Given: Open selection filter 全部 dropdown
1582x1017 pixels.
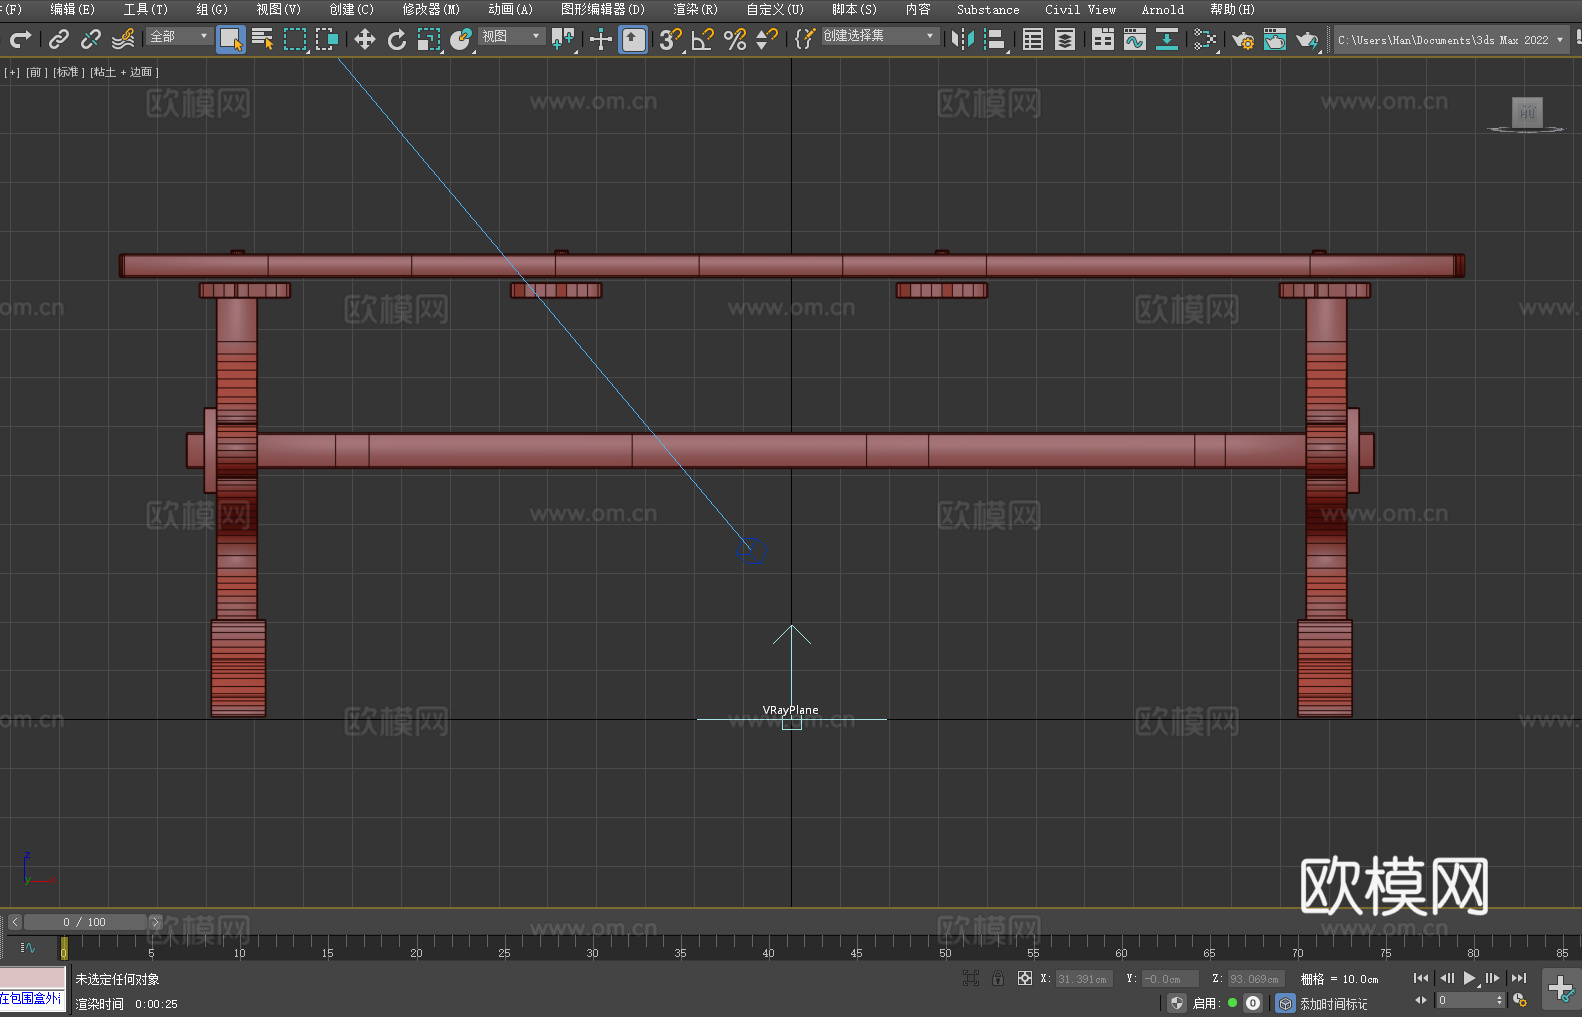Looking at the screenshot, I should (x=179, y=36).
